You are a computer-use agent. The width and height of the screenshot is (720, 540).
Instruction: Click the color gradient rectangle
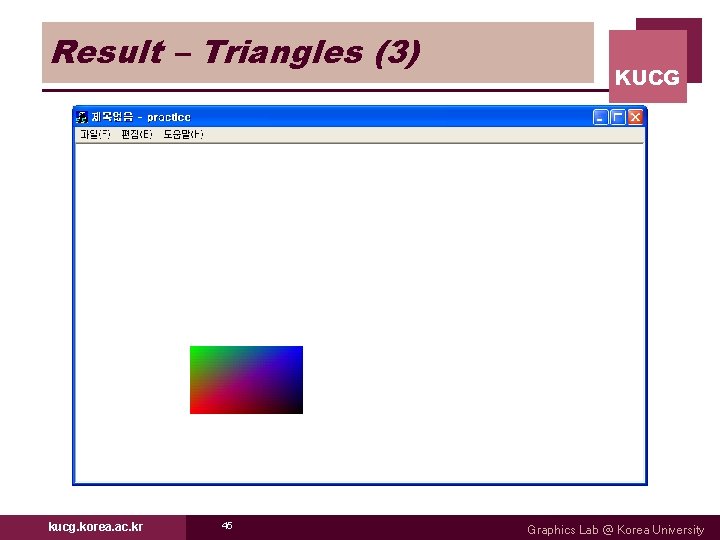click(x=246, y=380)
